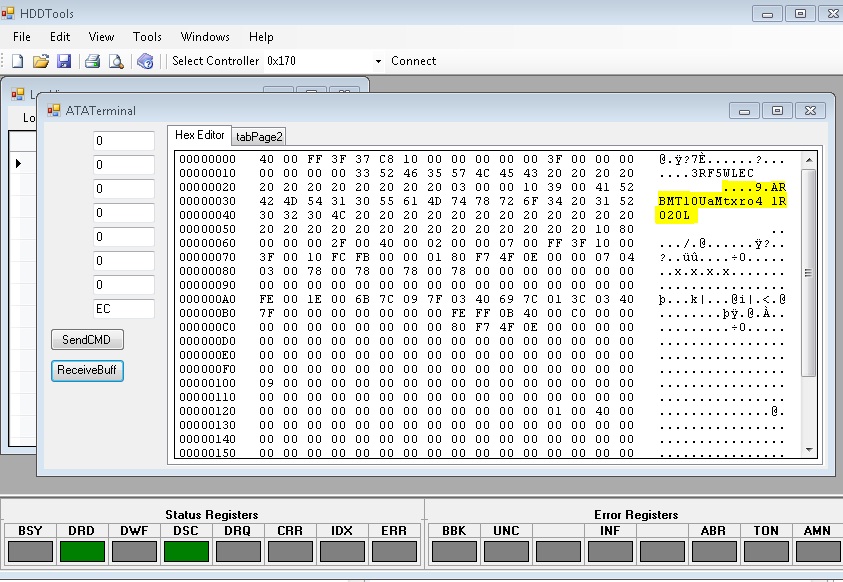843x582 pixels.
Task: Click the SendCMD button
Action: (x=87, y=340)
